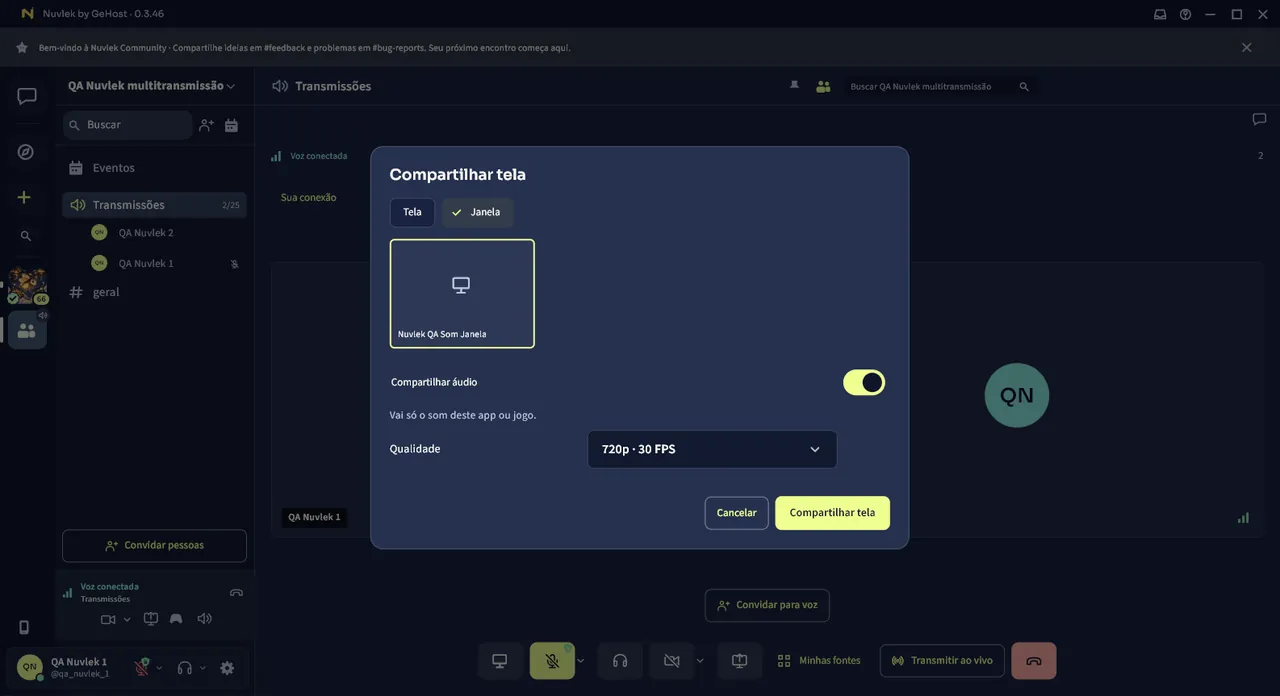
Task: Open the help icon in the title bar
Action: click(x=1186, y=14)
